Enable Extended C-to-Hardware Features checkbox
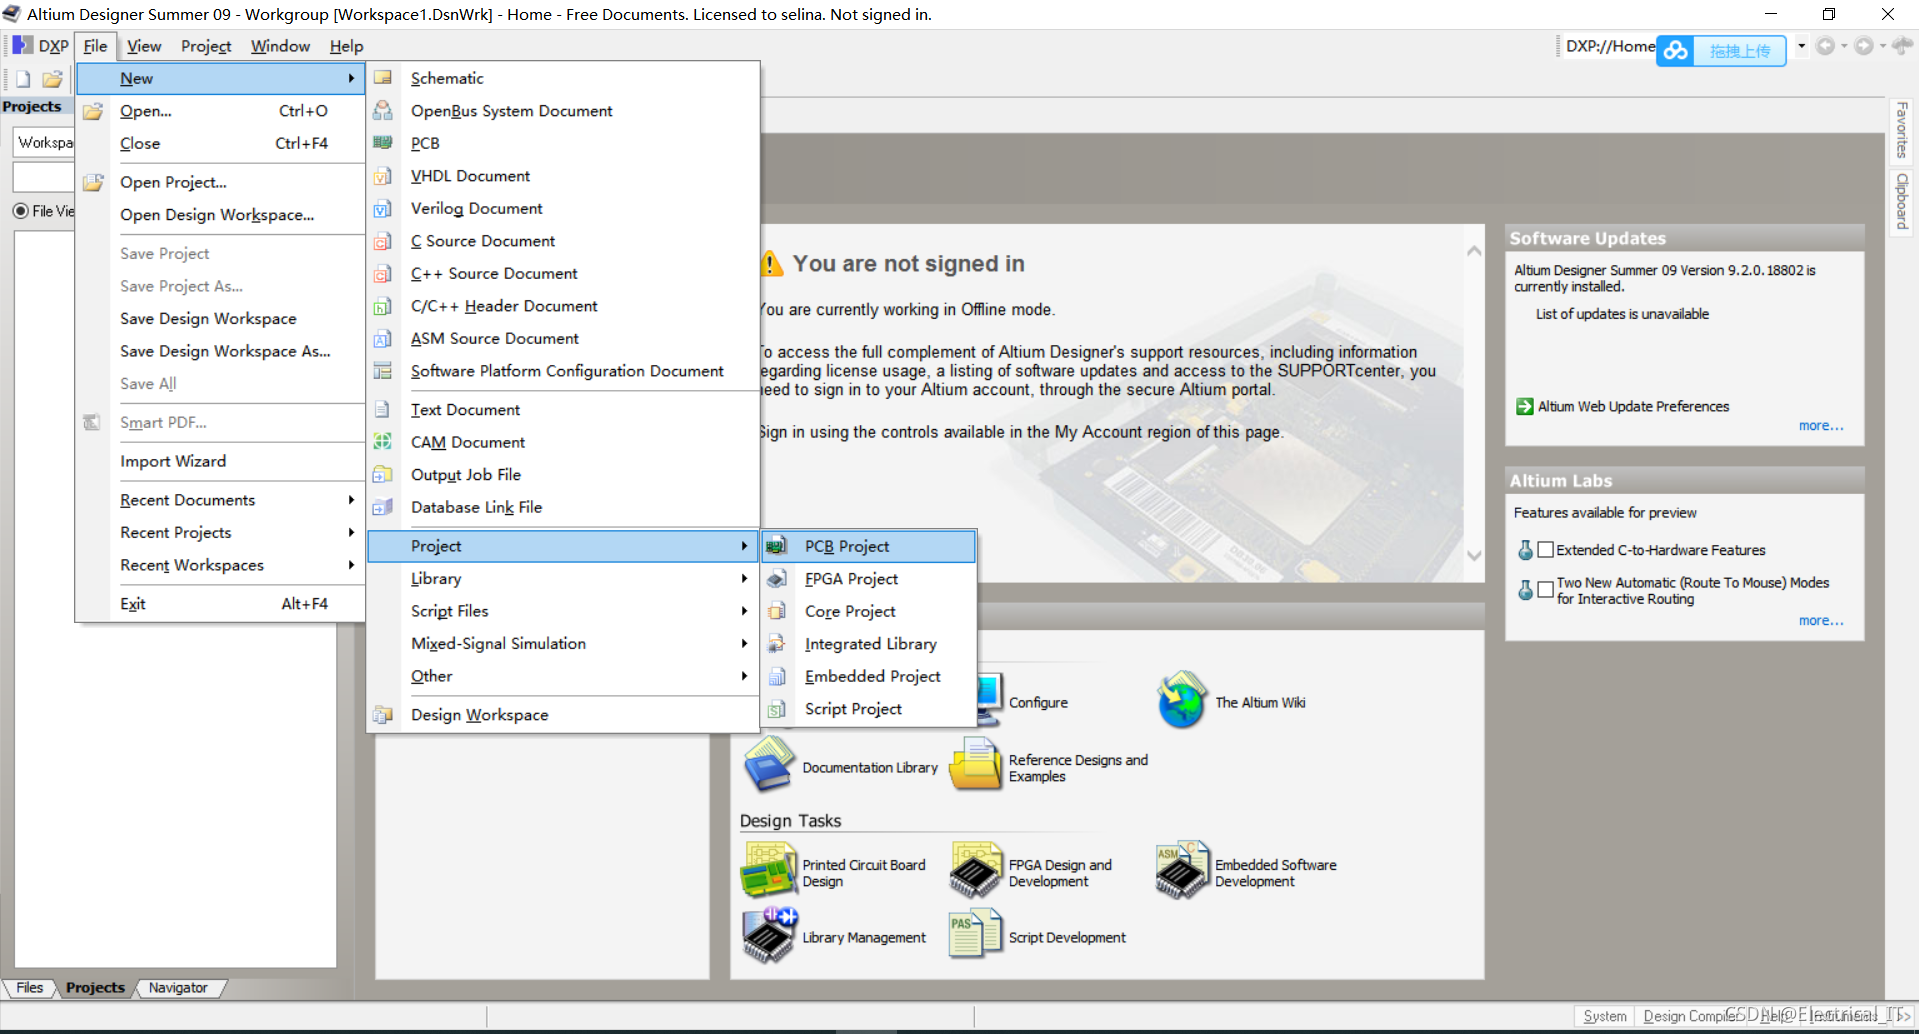 pos(1546,550)
